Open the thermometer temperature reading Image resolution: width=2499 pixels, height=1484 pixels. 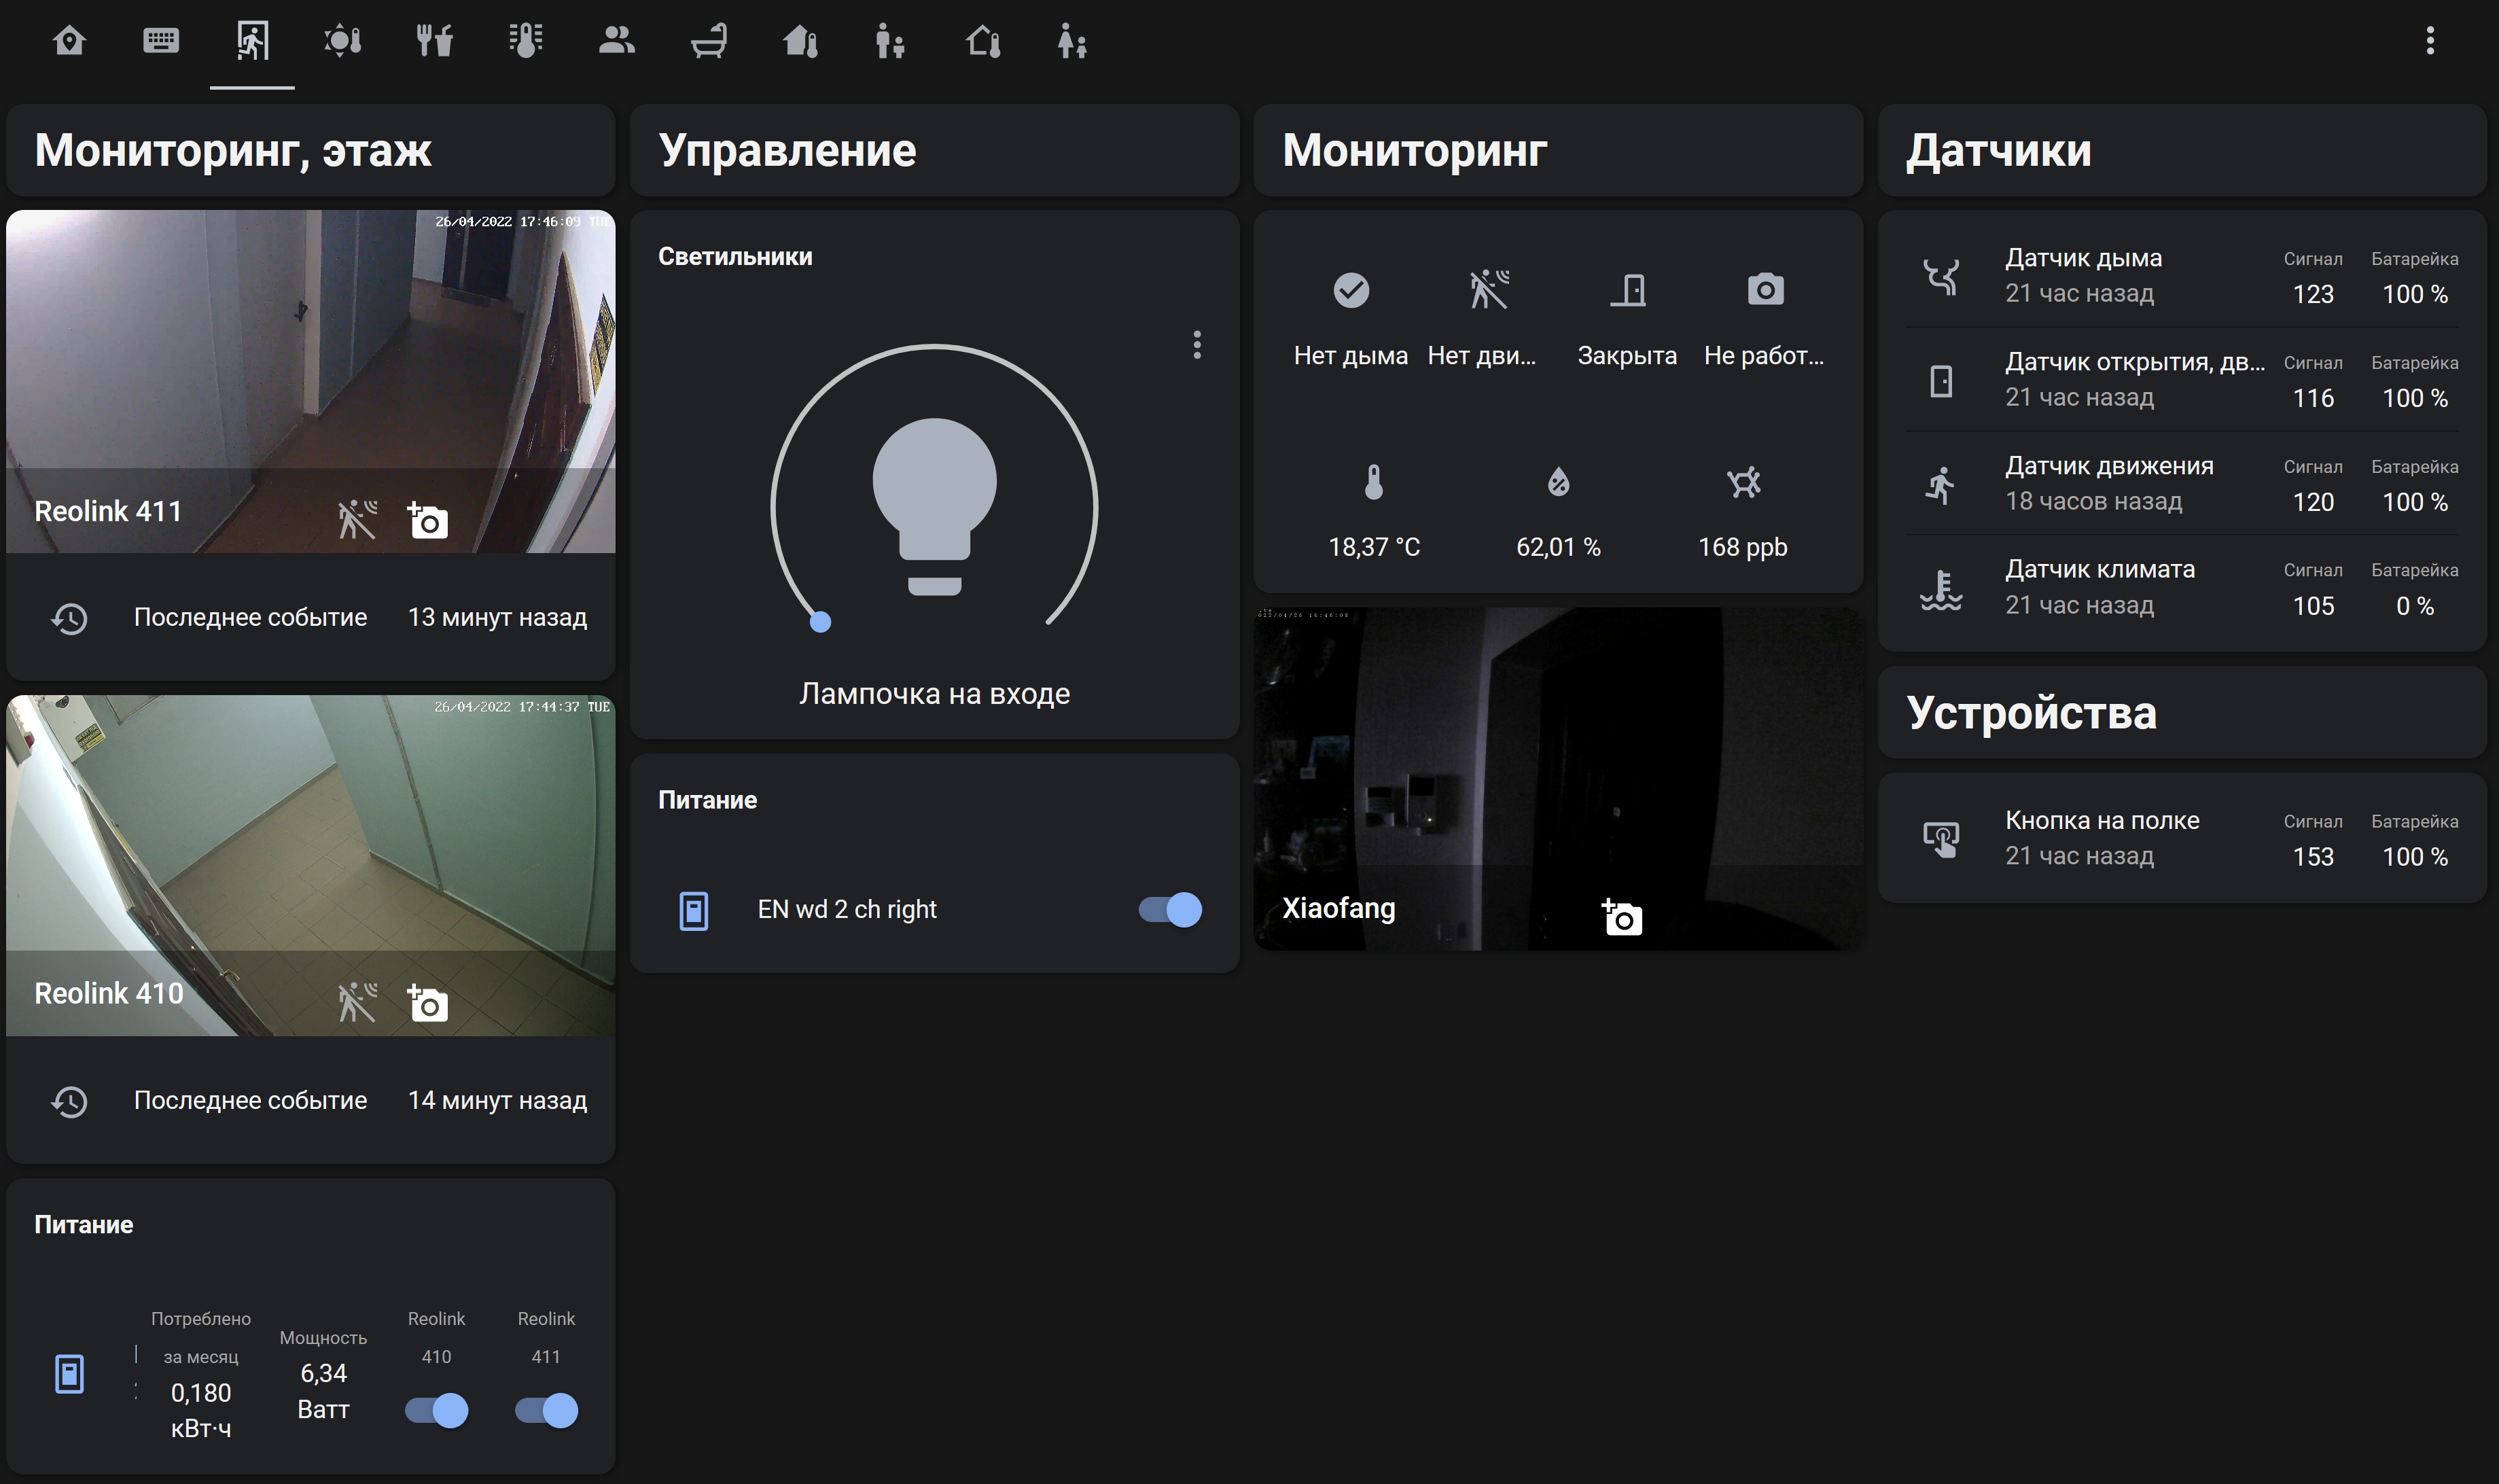(1373, 483)
